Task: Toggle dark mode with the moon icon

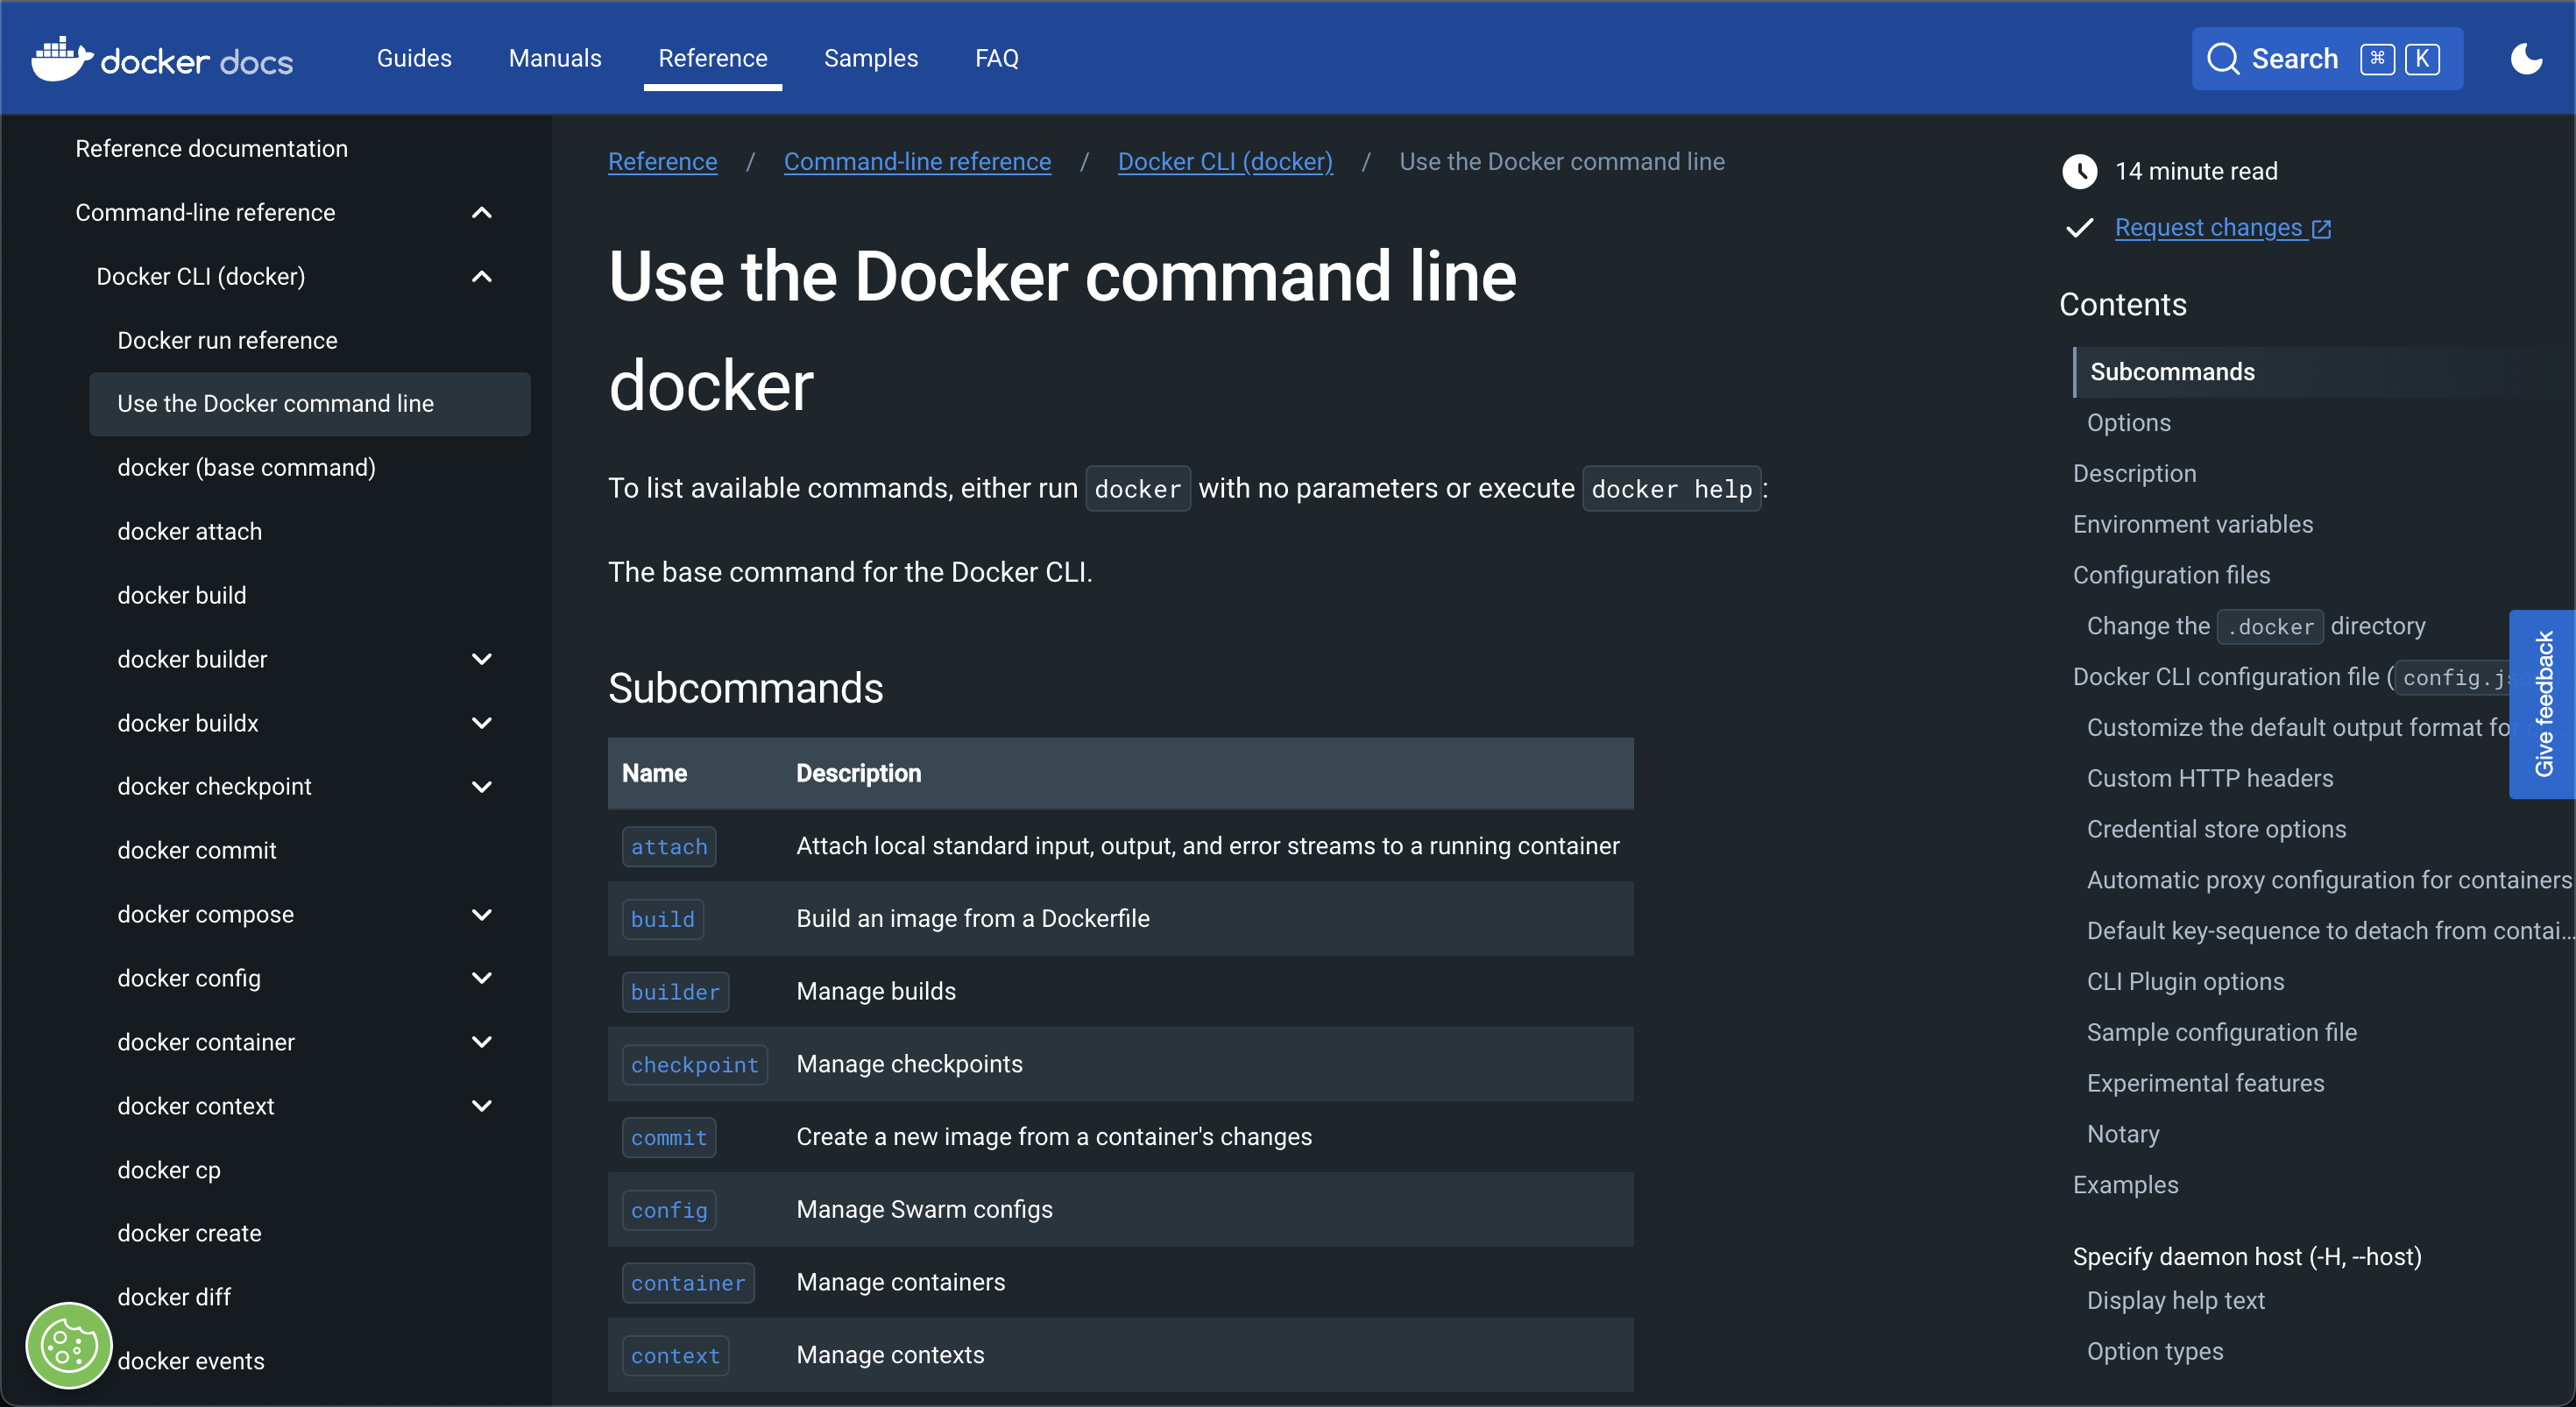Action: [x=2527, y=58]
